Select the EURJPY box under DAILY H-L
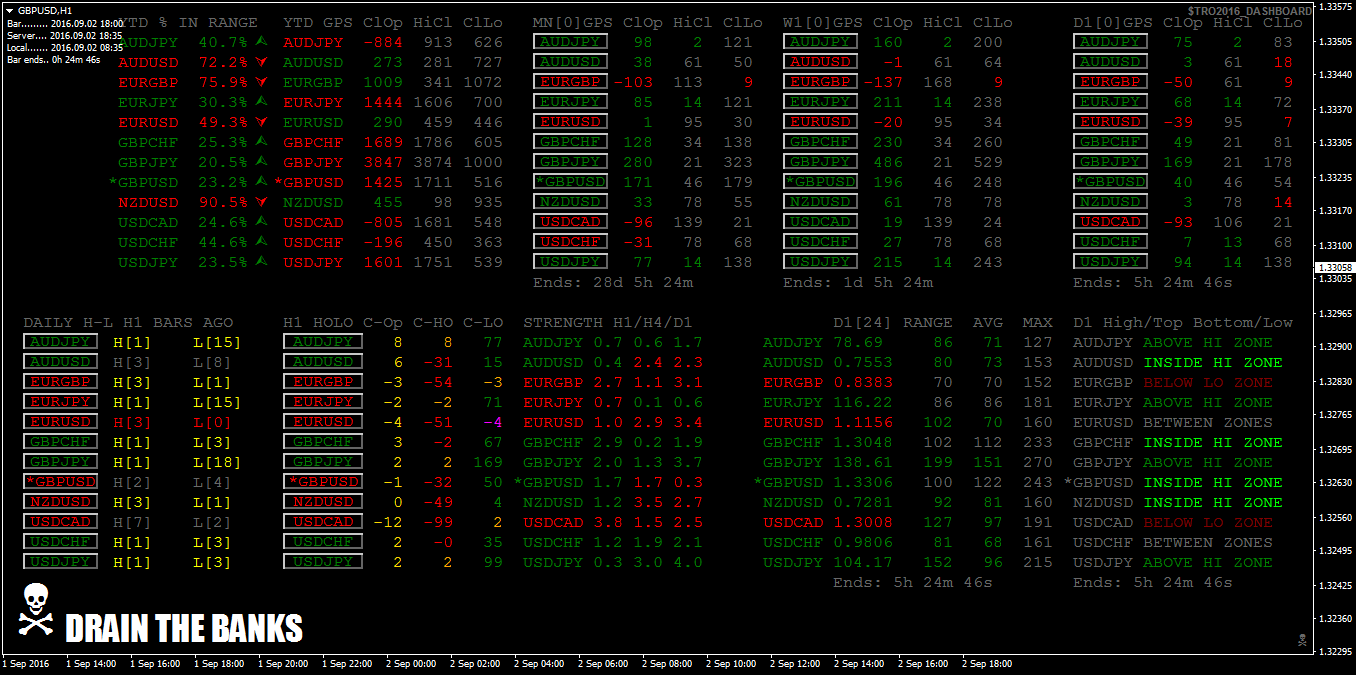The width and height of the screenshot is (1356, 675). click(60, 401)
